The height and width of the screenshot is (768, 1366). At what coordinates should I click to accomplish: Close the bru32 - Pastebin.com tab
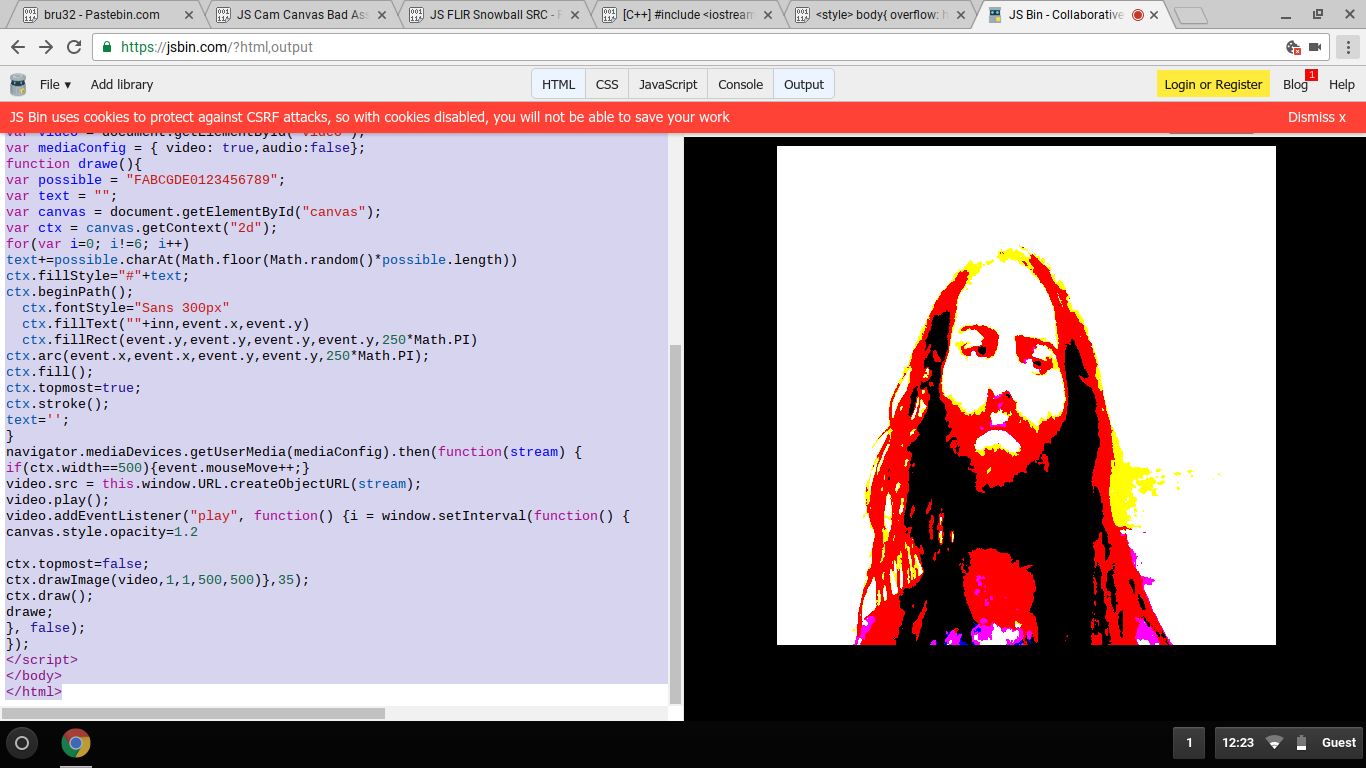click(189, 15)
